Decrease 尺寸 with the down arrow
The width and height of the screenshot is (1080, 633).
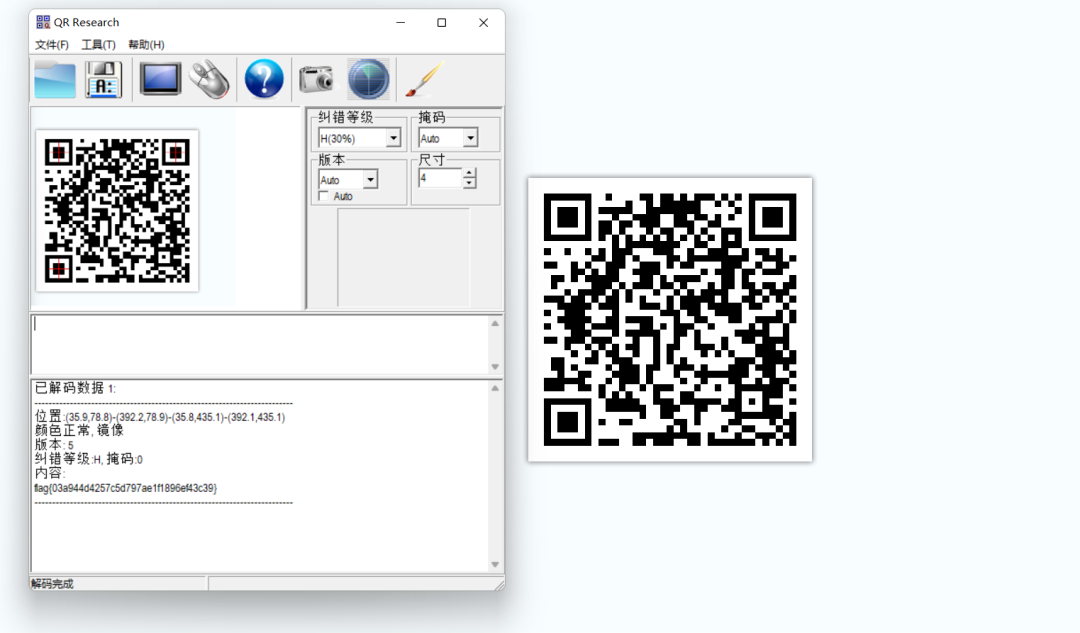point(469,183)
